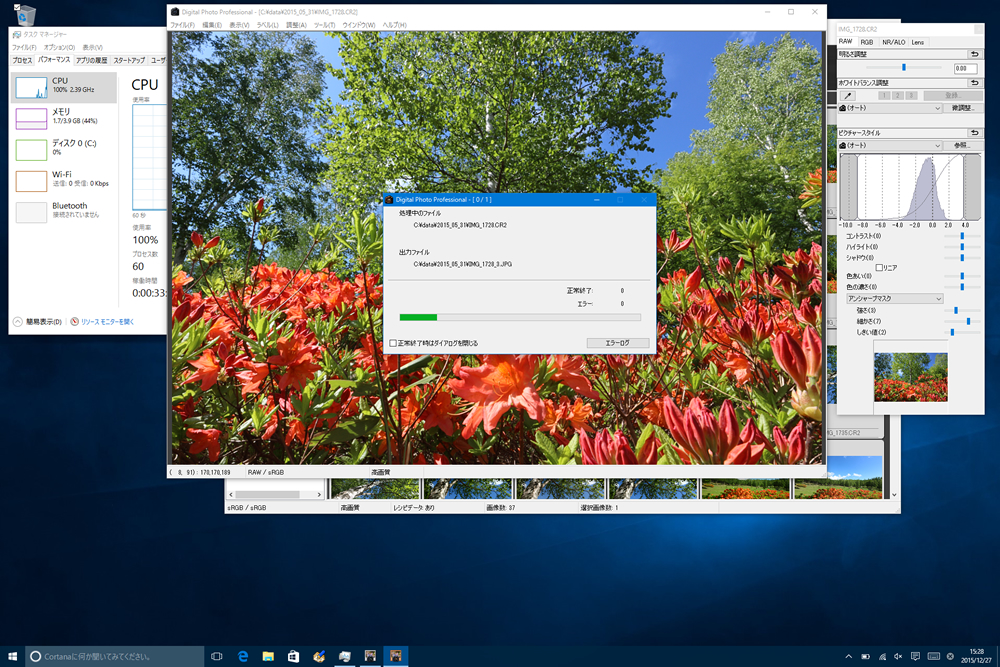This screenshot has height=667, width=1000.
Task: Open the Help menu in Digital Photo Professional
Action: pyautogui.click(x=394, y=25)
